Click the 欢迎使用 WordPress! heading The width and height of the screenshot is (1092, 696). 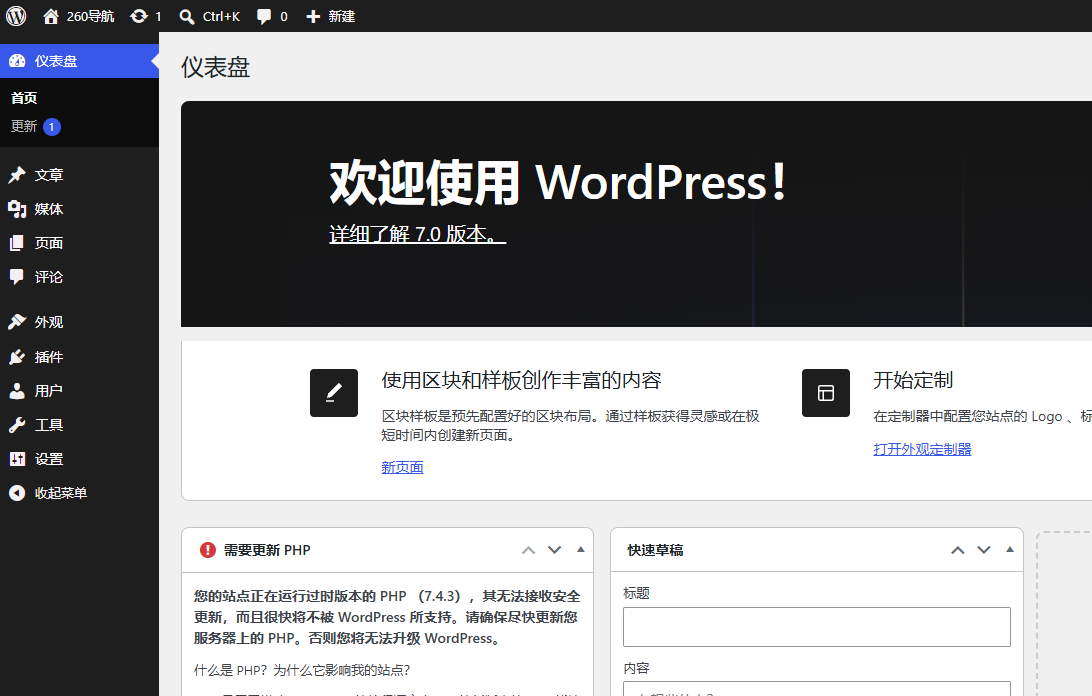click(558, 183)
